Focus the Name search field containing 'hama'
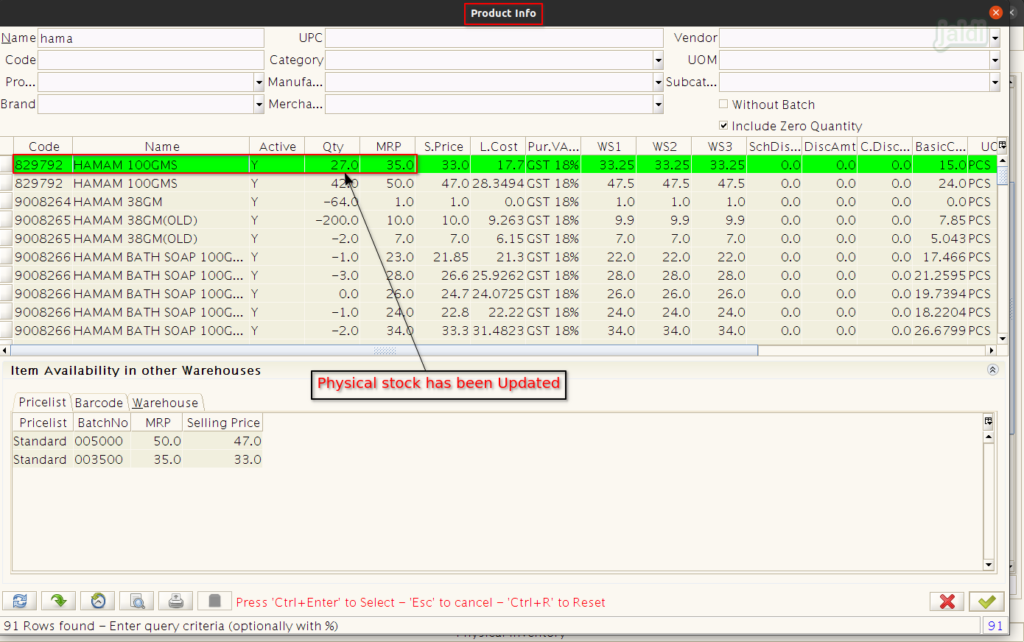Image resolution: width=1024 pixels, height=642 pixels. [x=151, y=38]
